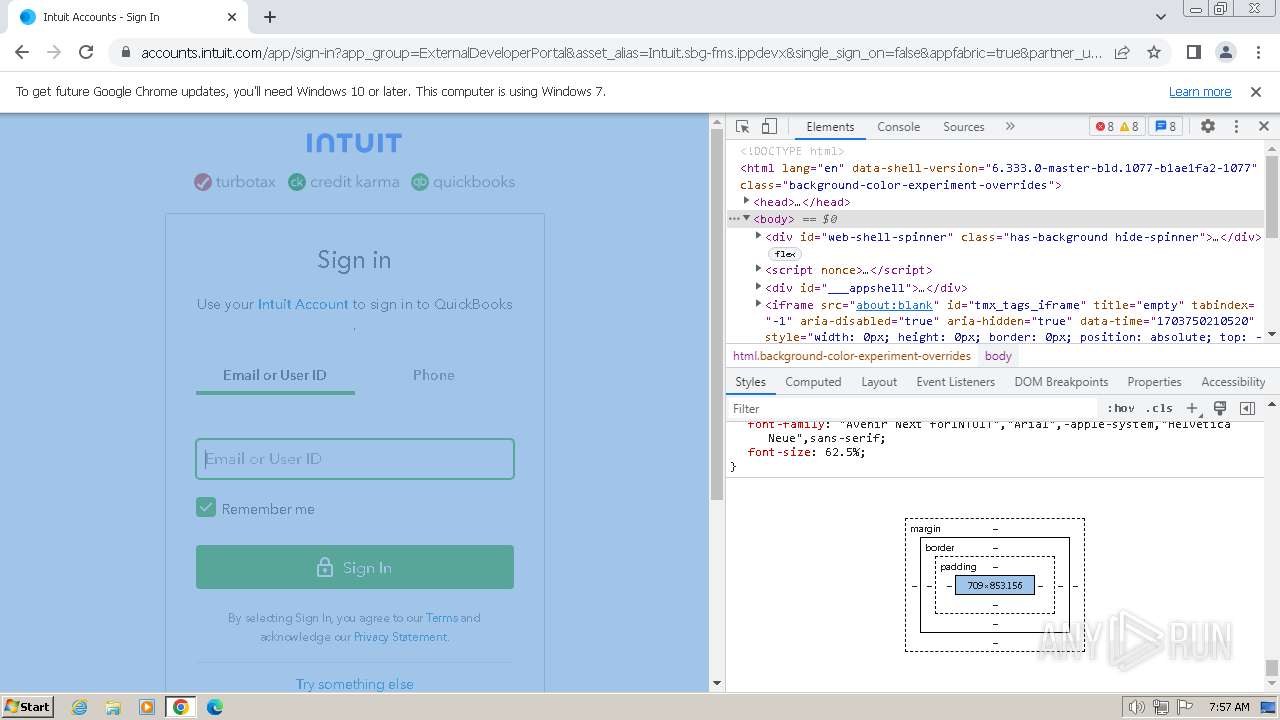This screenshot has width=1280, height=720.
Task: Click the browser forward arrow
Action: pos(54,52)
